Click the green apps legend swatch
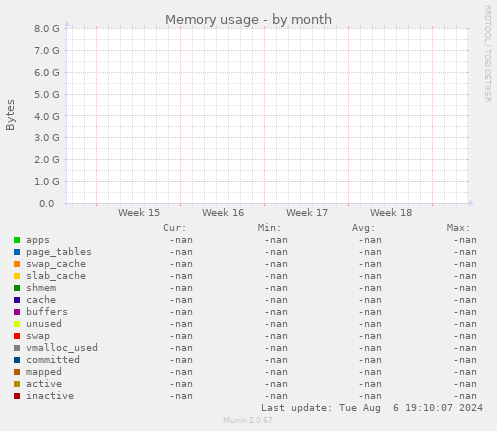This screenshot has height=431, width=497. 17,240
